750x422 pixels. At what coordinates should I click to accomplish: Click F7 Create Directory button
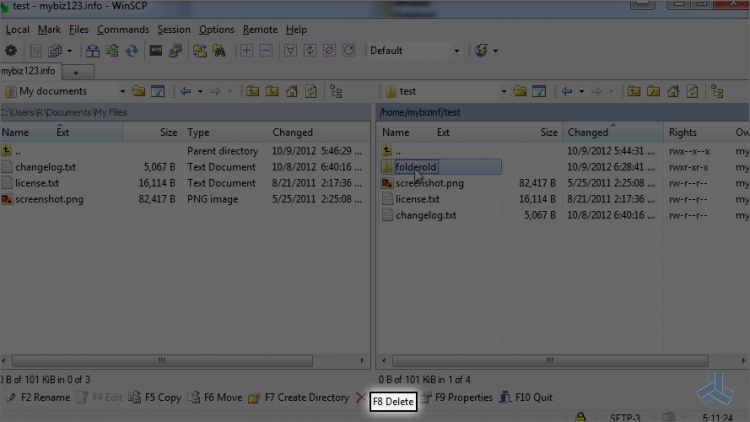[299, 398]
